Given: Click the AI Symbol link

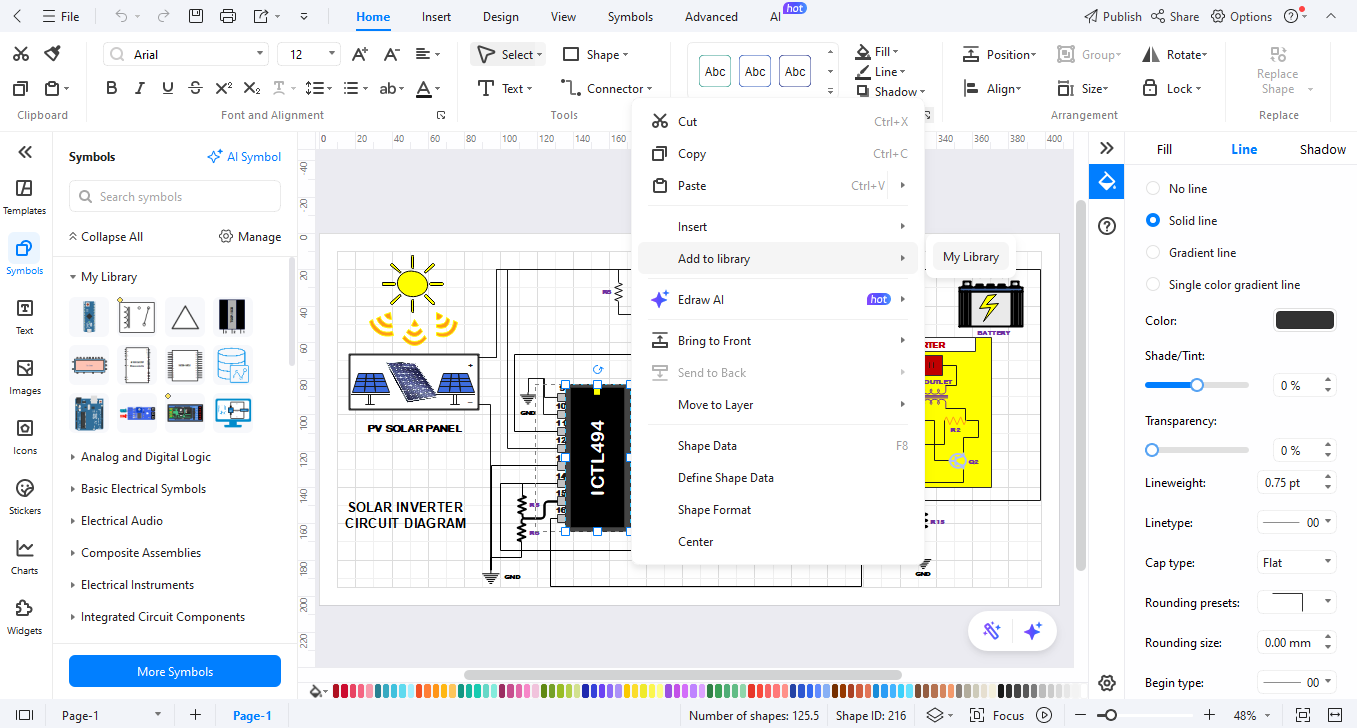Looking at the screenshot, I should (x=244, y=157).
